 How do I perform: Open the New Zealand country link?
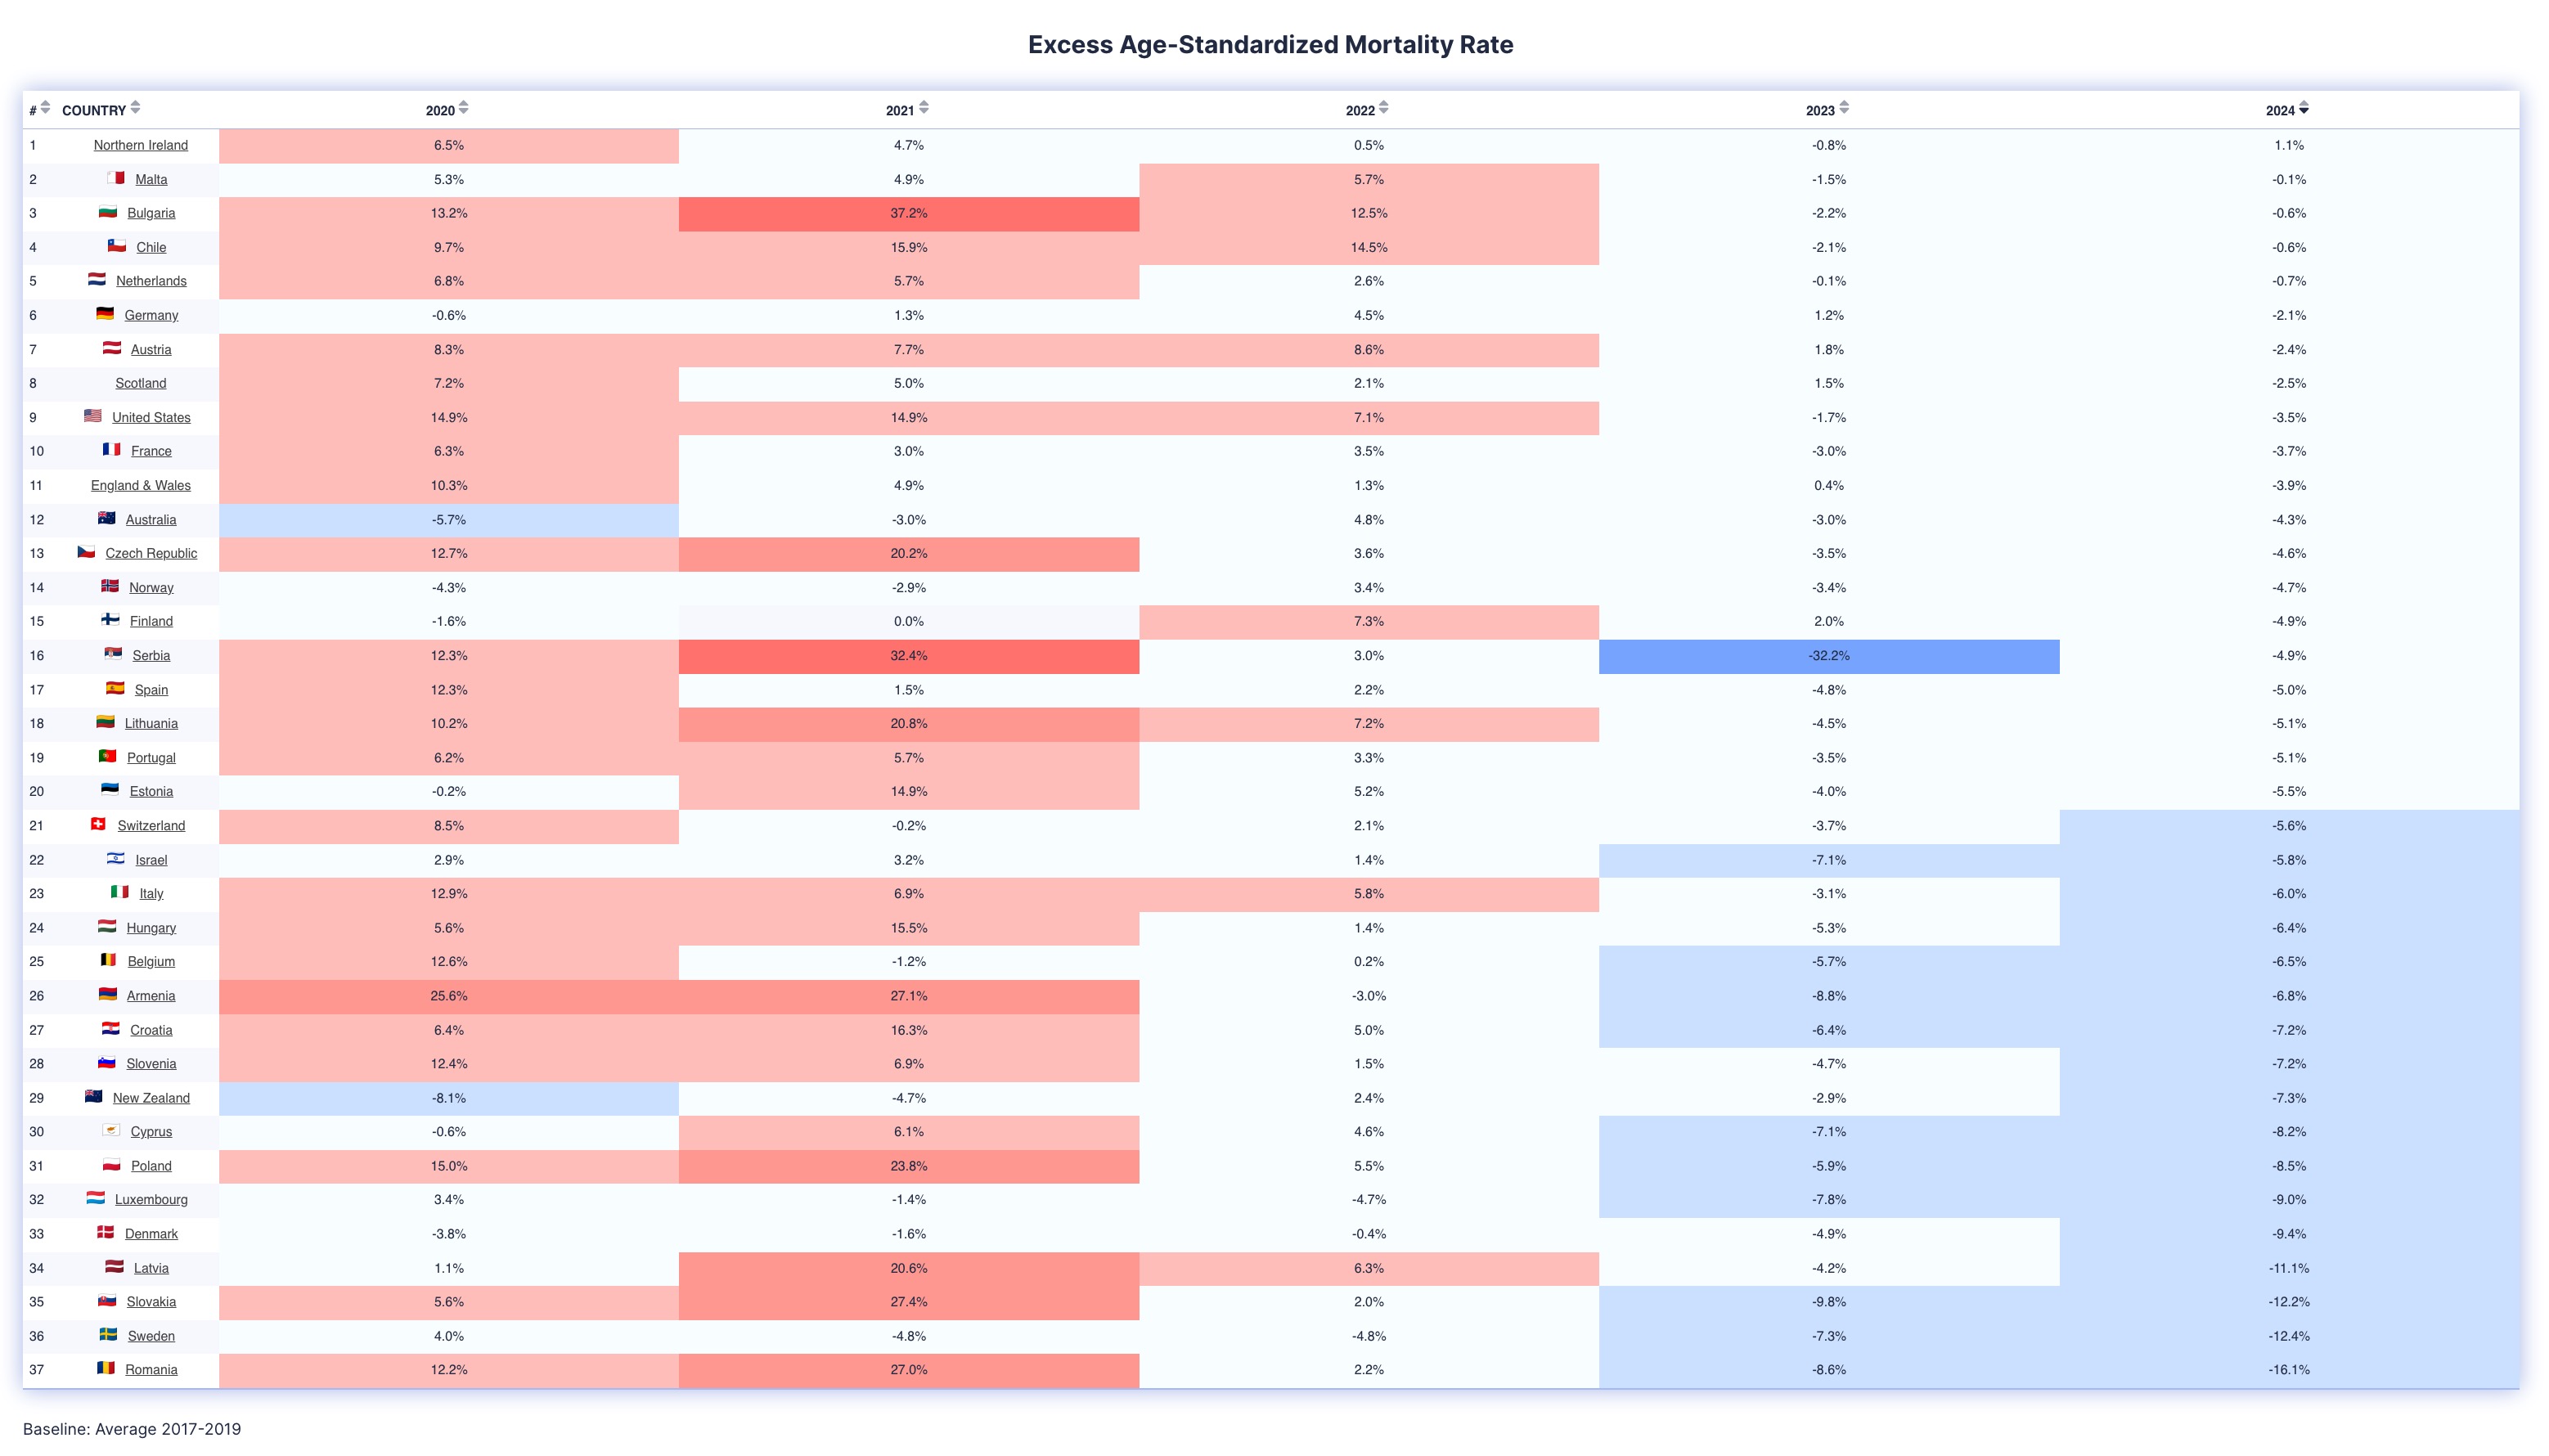[151, 1098]
